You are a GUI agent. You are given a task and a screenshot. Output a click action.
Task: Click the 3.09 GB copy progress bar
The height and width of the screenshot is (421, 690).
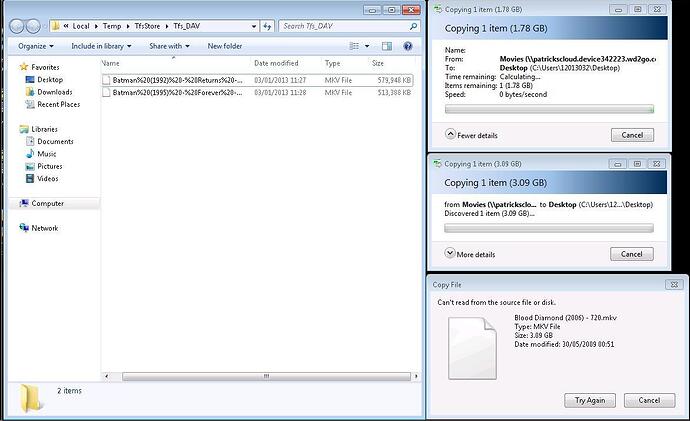pos(549,228)
